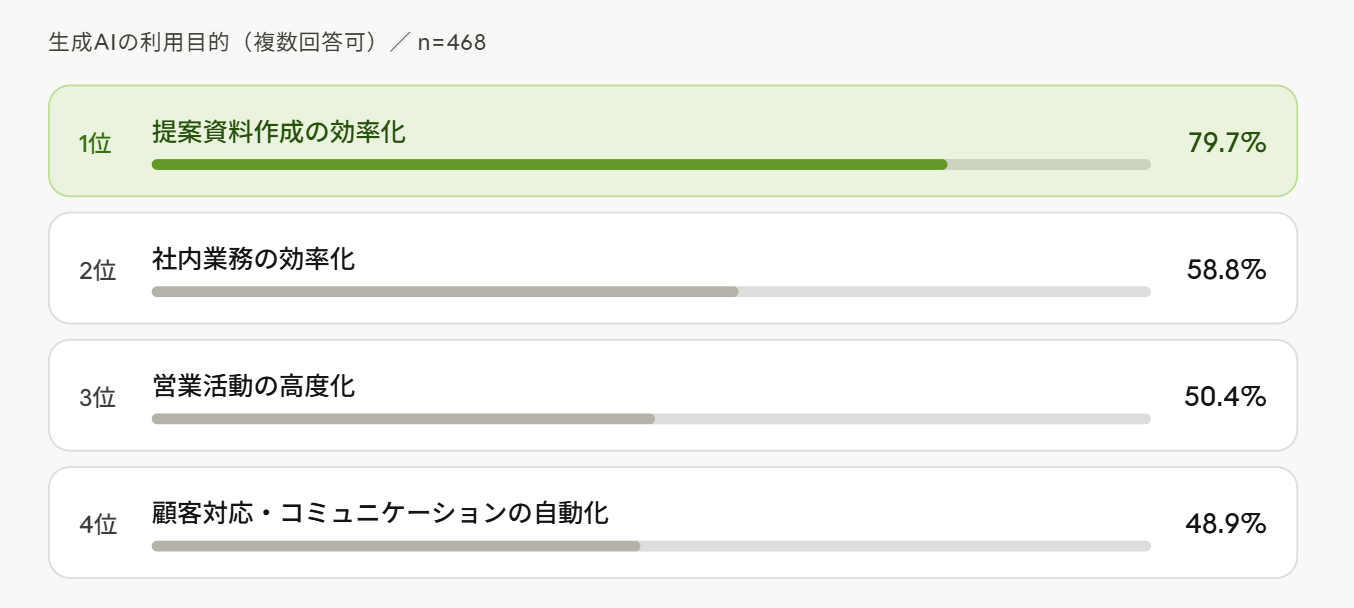Click the 社内業務の効率化 label
1354x608 pixels.
tap(254, 259)
